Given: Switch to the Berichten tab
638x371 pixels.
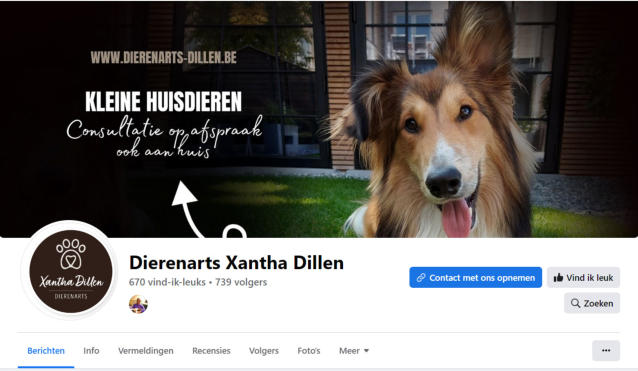Looking at the screenshot, I should tap(46, 351).
